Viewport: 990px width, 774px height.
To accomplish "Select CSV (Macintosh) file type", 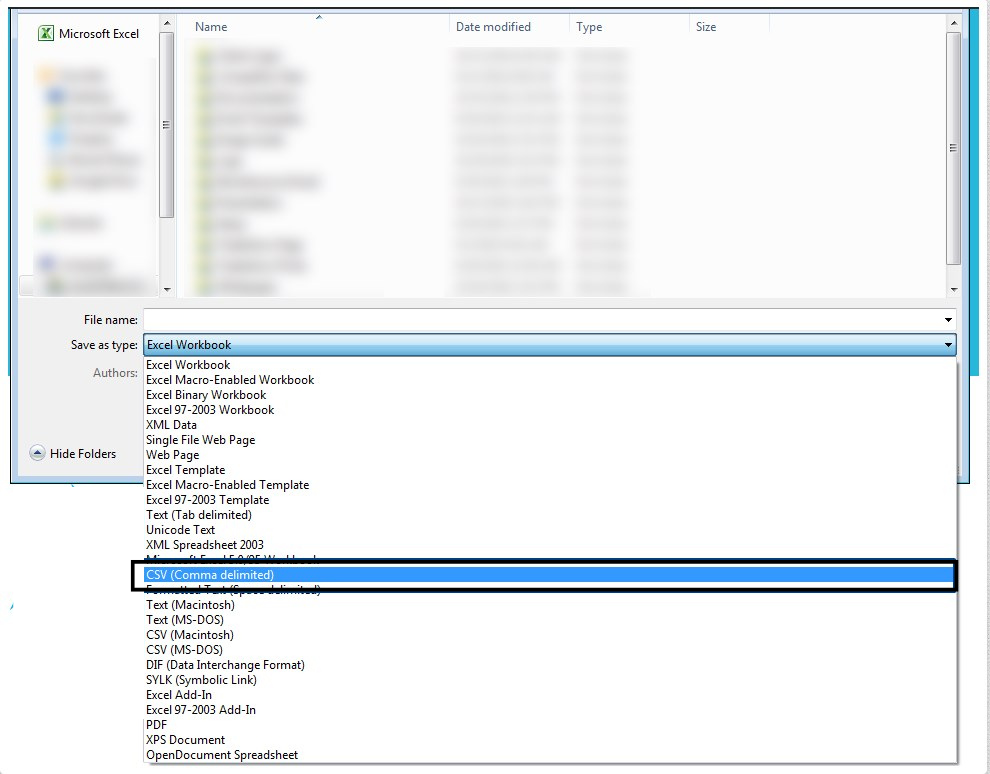I will [x=550, y=635].
